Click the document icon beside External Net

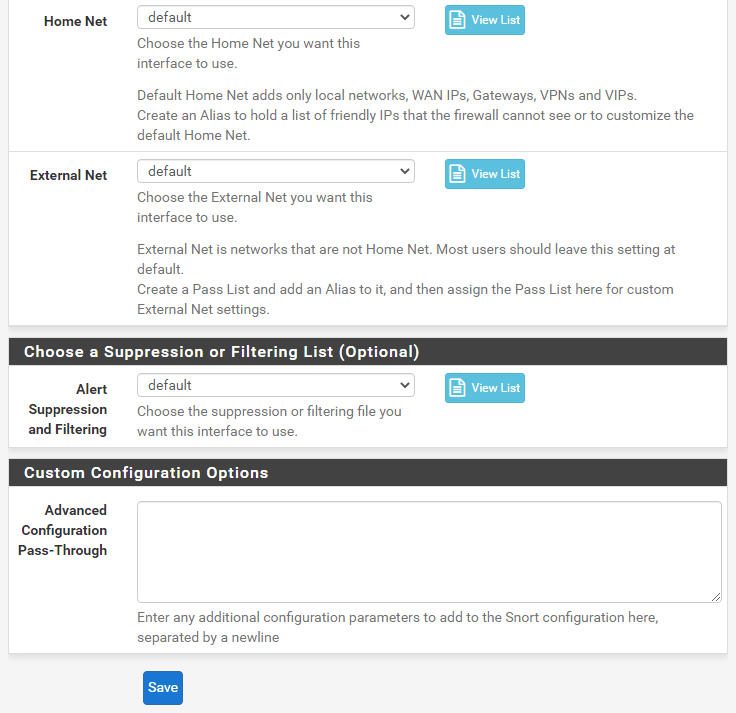coord(458,174)
